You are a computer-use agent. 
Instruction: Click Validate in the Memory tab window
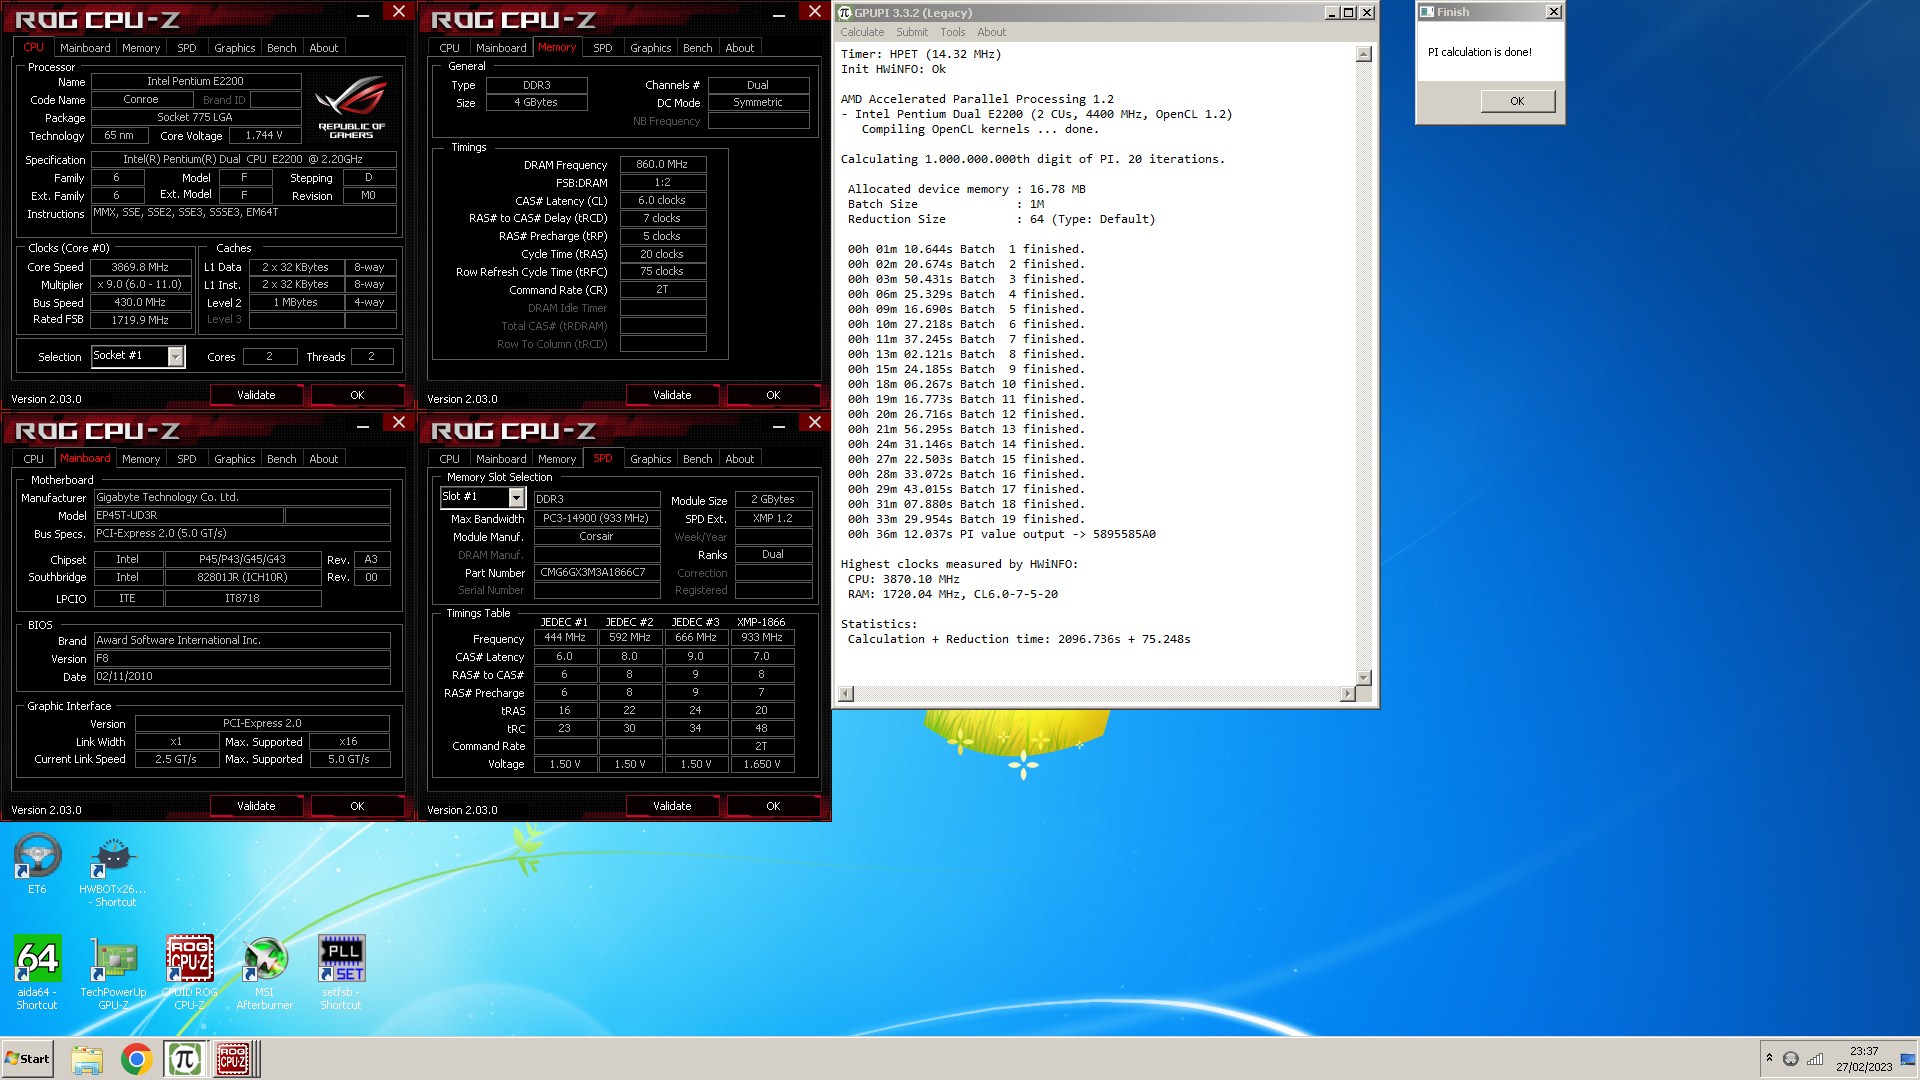(x=672, y=395)
